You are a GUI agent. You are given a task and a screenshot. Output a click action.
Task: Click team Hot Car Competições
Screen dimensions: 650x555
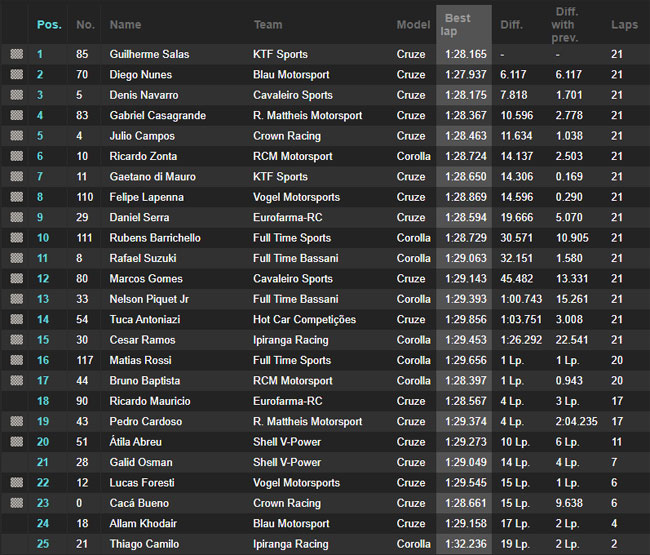[304, 320]
